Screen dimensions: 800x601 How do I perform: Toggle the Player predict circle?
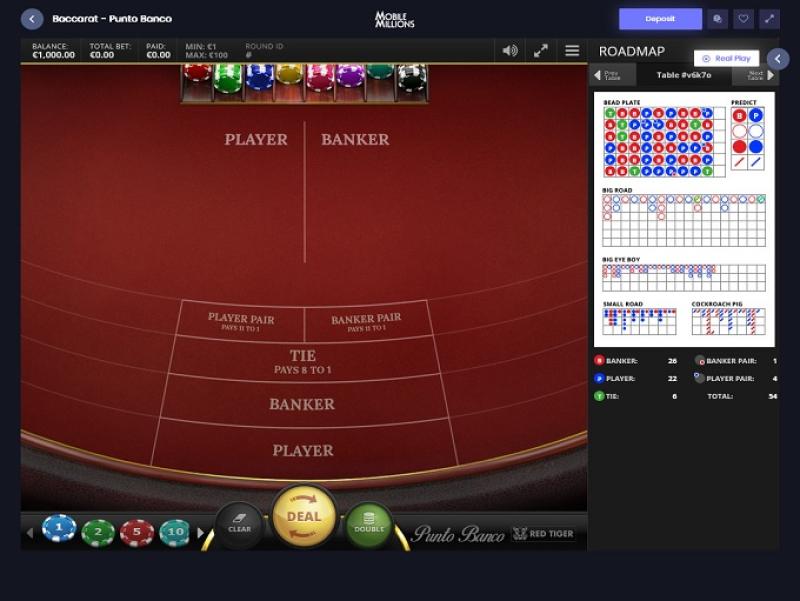point(756,116)
